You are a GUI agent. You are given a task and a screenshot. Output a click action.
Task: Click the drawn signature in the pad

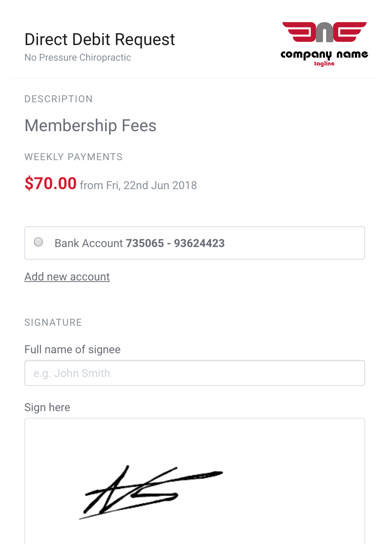(x=151, y=492)
